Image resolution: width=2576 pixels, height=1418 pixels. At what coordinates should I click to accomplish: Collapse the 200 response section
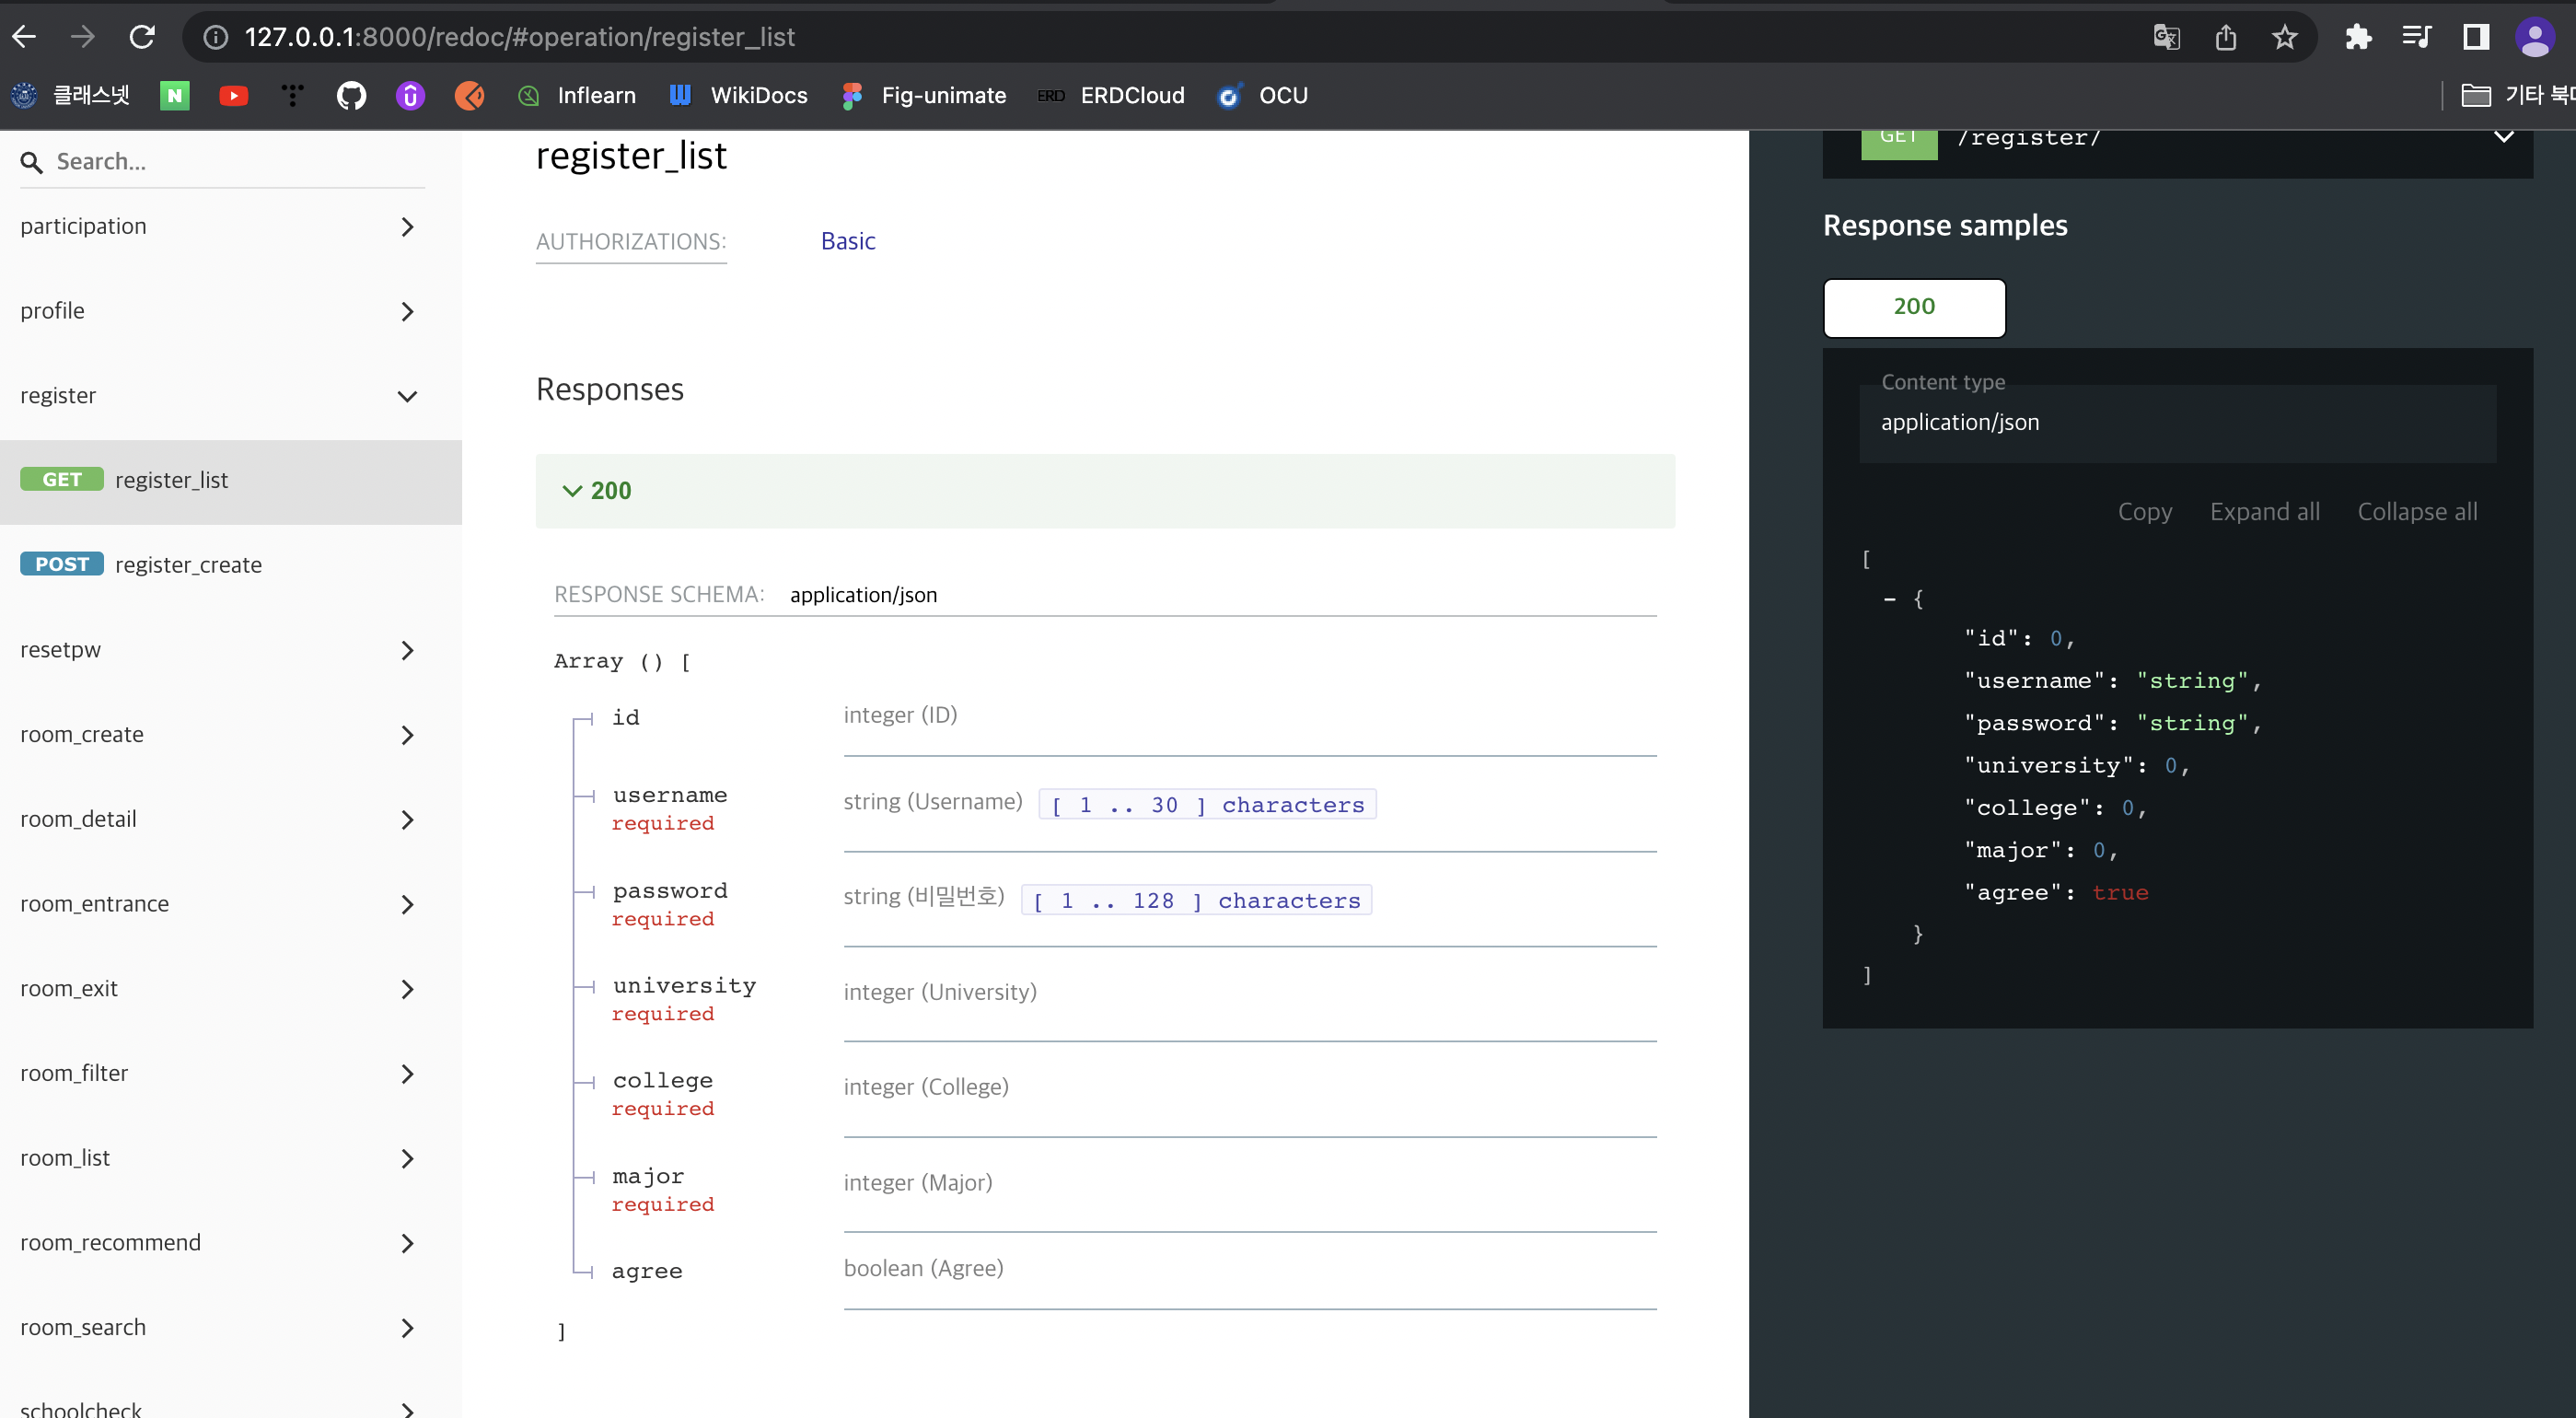click(x=597, y=491)
